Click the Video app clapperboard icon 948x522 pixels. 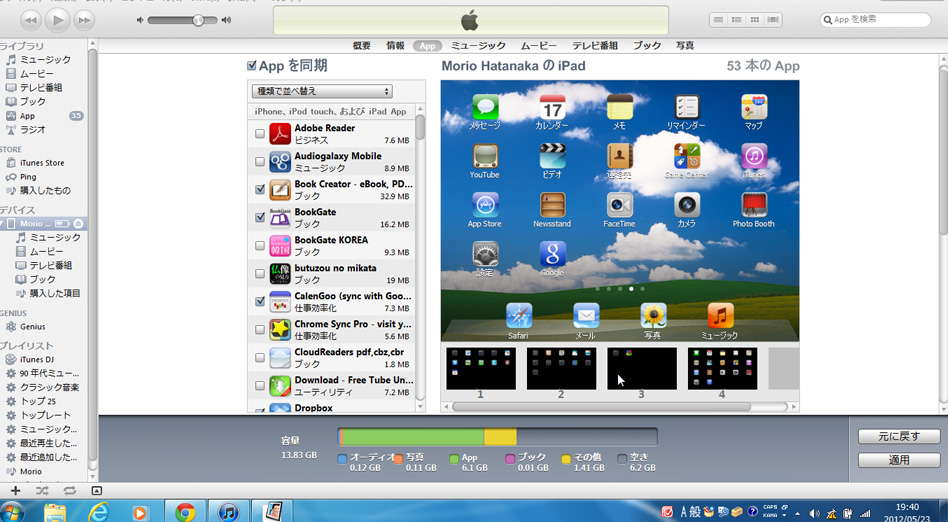pyautogui.click(x=553, y=157)
